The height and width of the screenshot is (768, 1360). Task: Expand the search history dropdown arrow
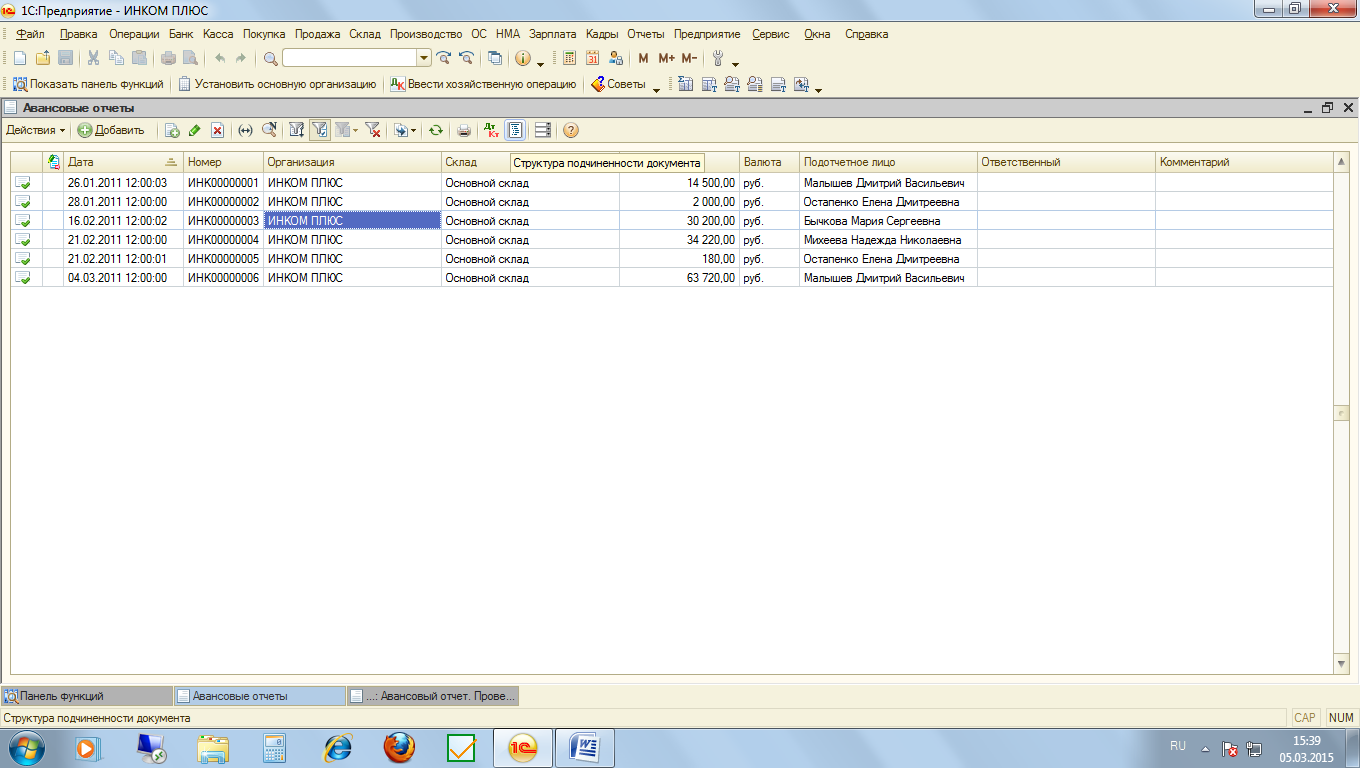pos(424,58)
